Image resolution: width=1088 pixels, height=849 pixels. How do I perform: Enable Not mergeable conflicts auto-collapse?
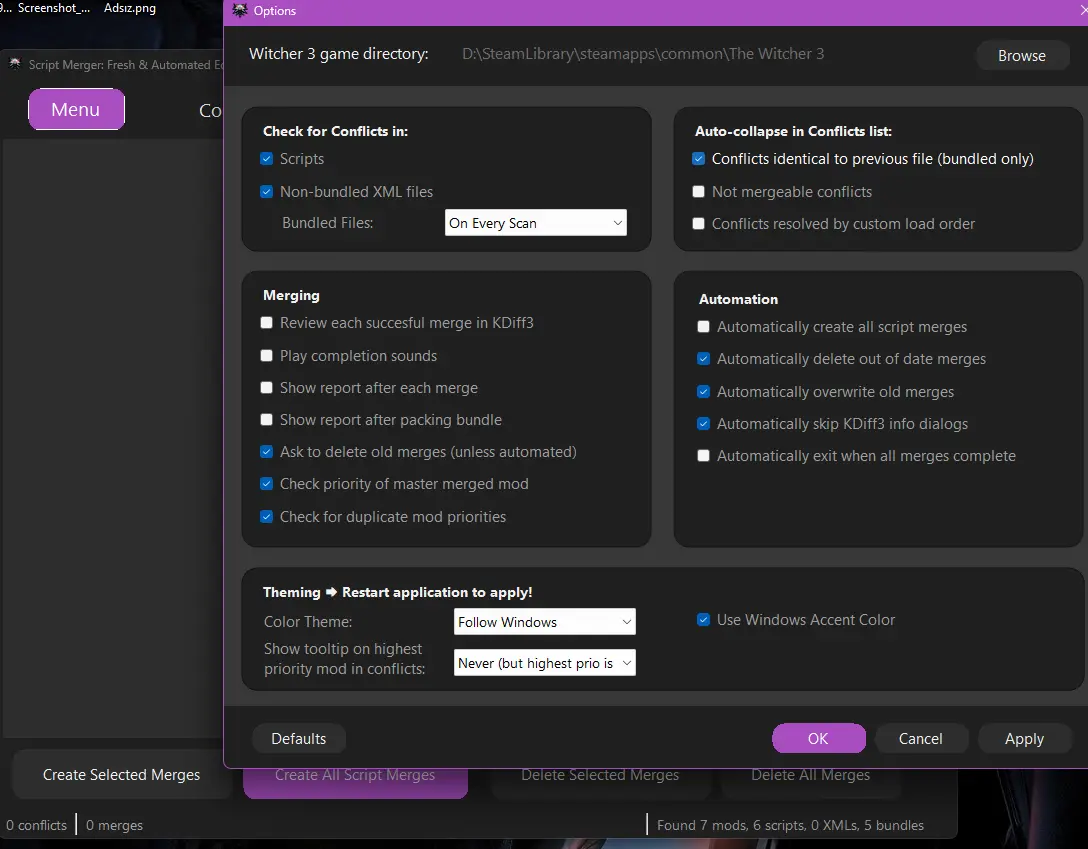click(699, 191)
